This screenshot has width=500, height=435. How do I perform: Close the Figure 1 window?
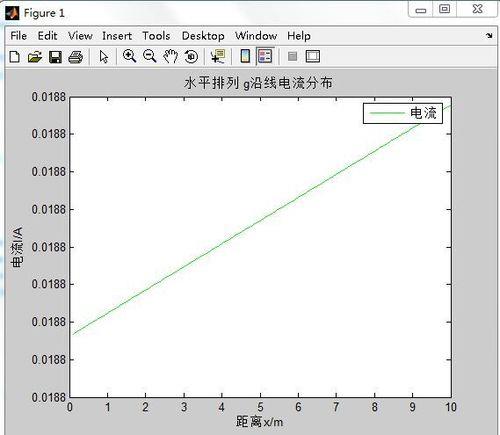477,9
